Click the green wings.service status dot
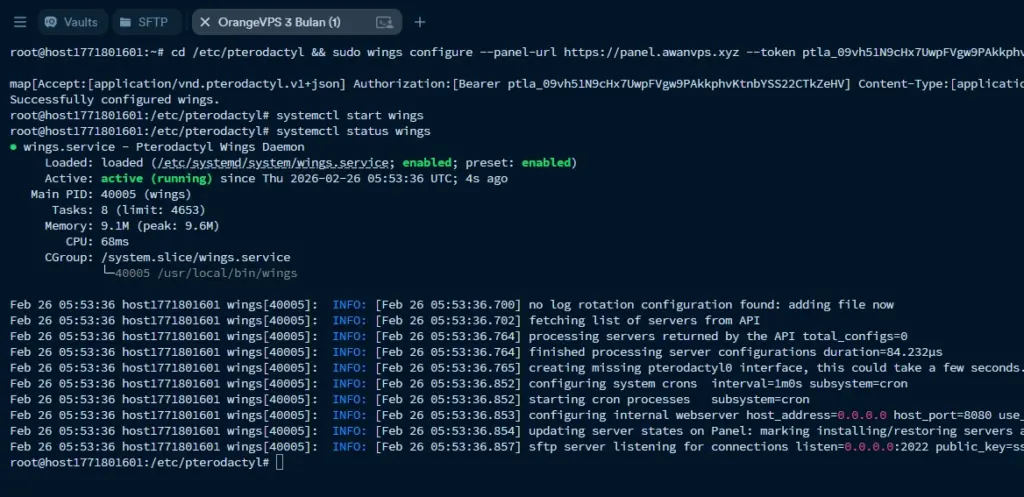This screenshot has width=1024, height=497. (x=13, y=147)
